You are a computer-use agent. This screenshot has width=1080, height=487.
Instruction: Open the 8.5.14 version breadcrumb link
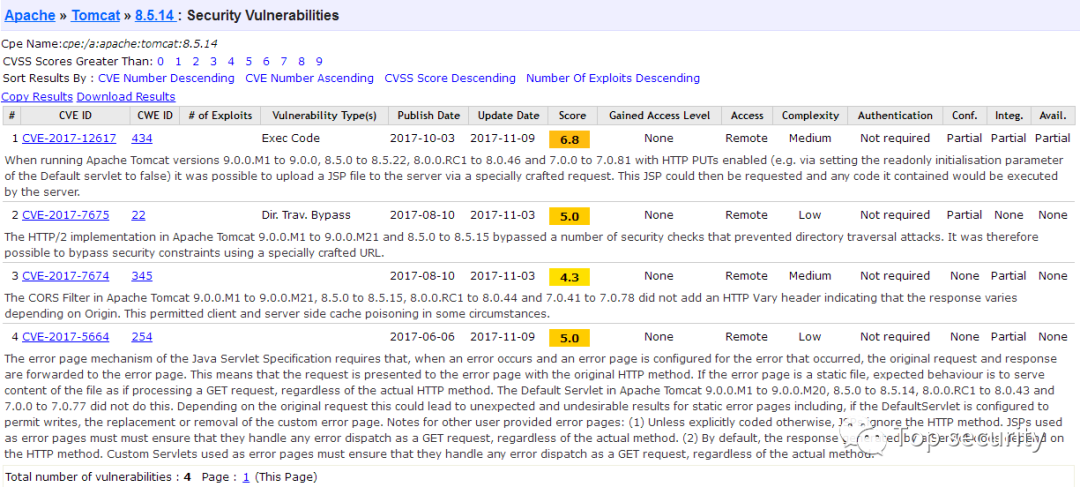[155, 14]
